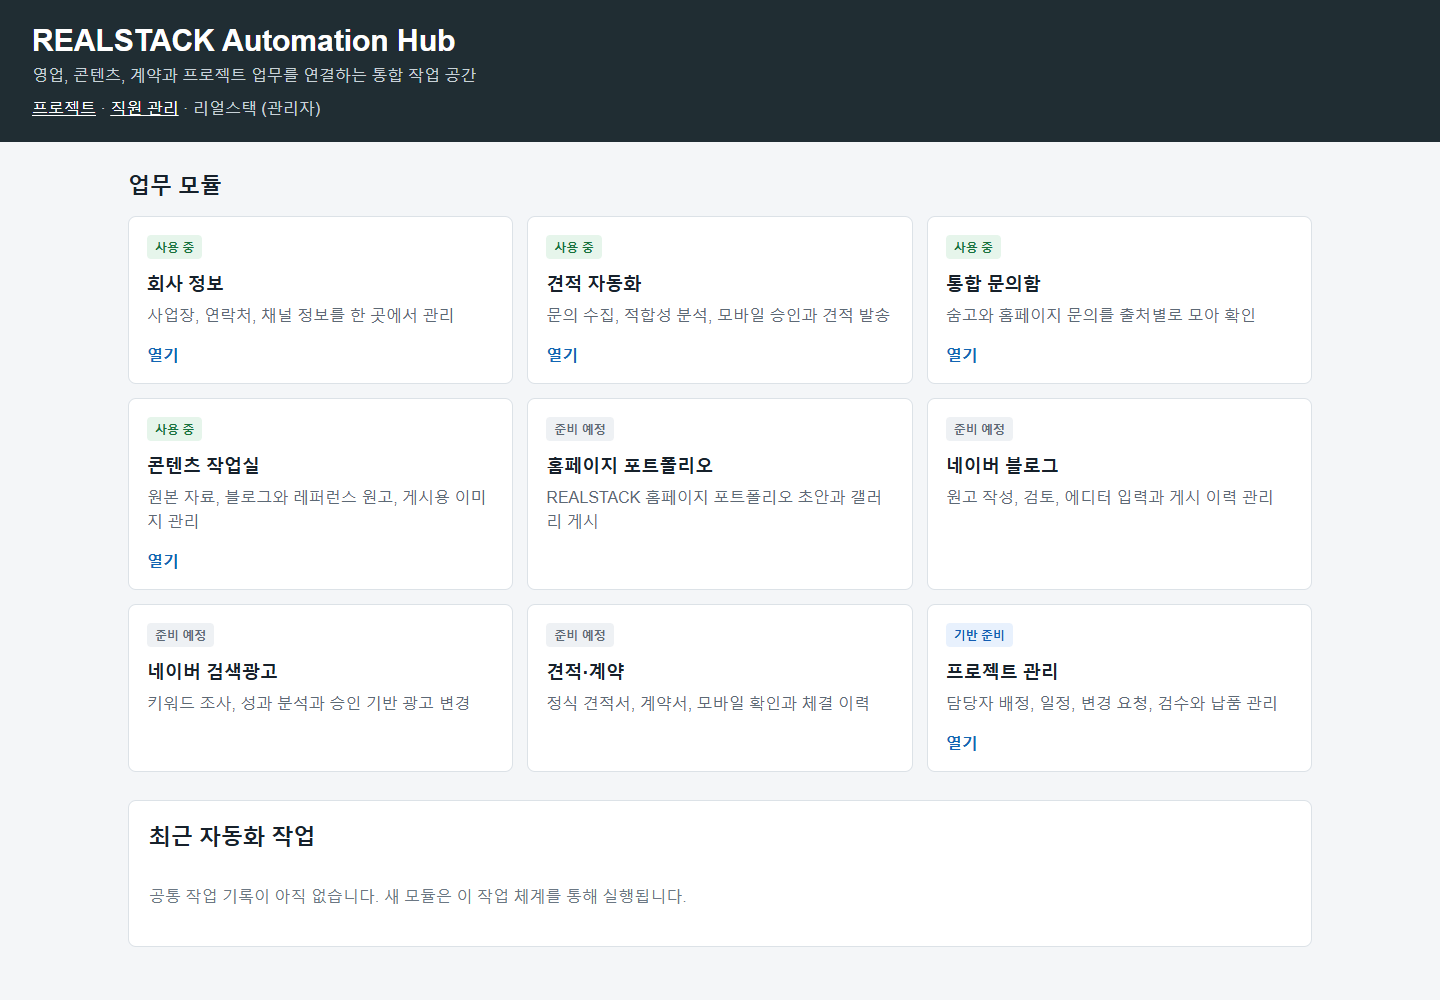This screenshot has width=1440, height=1000.
Task: Click the 사용 중 badge on 콘텐츠 작업실
Action: click(x=175, y=429)
